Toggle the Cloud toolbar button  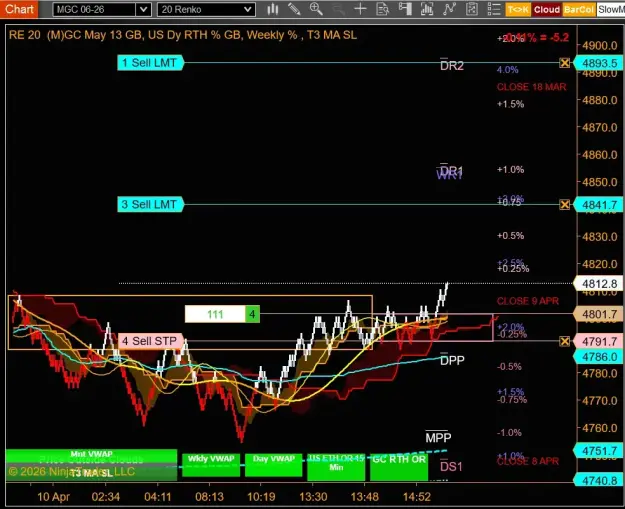click(547, 10)
